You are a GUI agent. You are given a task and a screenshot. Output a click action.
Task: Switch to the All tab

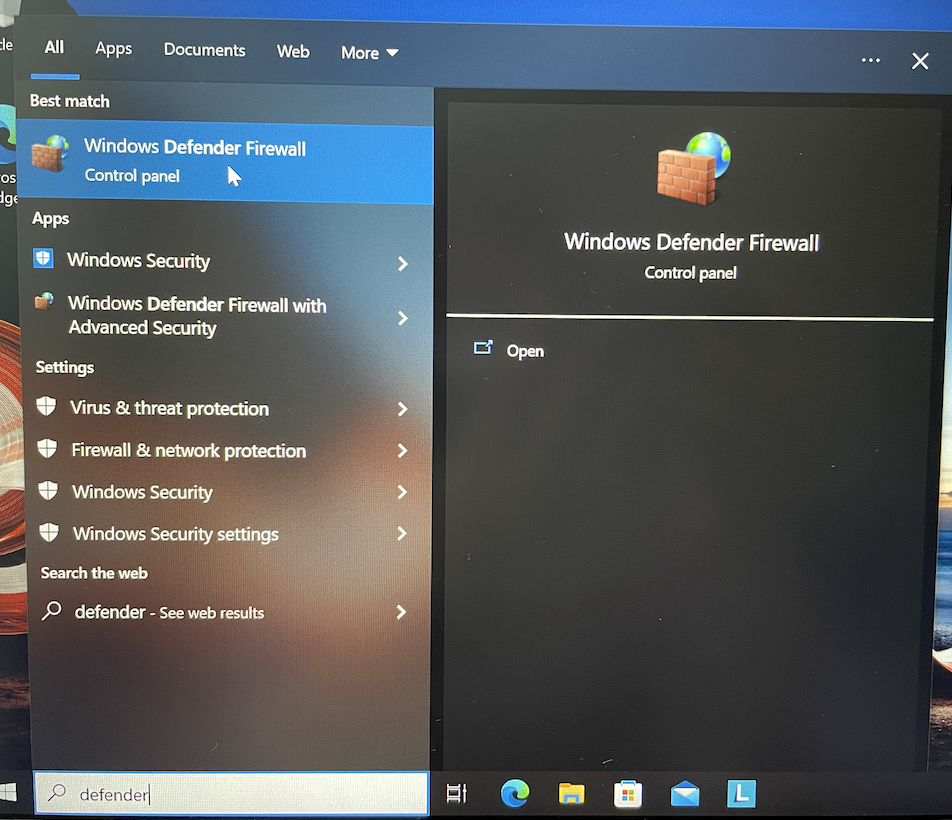click(54, 47)
